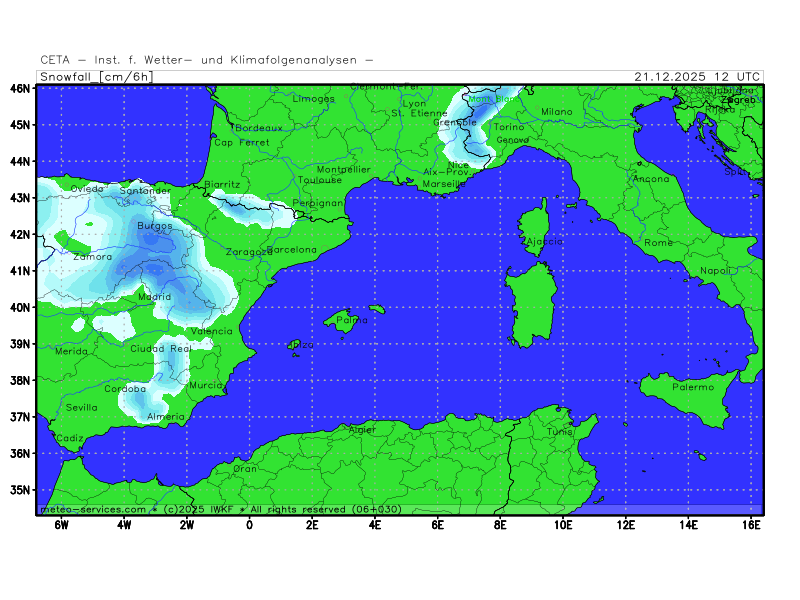Click the Snowfall [cm/6h] parameter label
The image size is (800, 600).
pos(96,76)
